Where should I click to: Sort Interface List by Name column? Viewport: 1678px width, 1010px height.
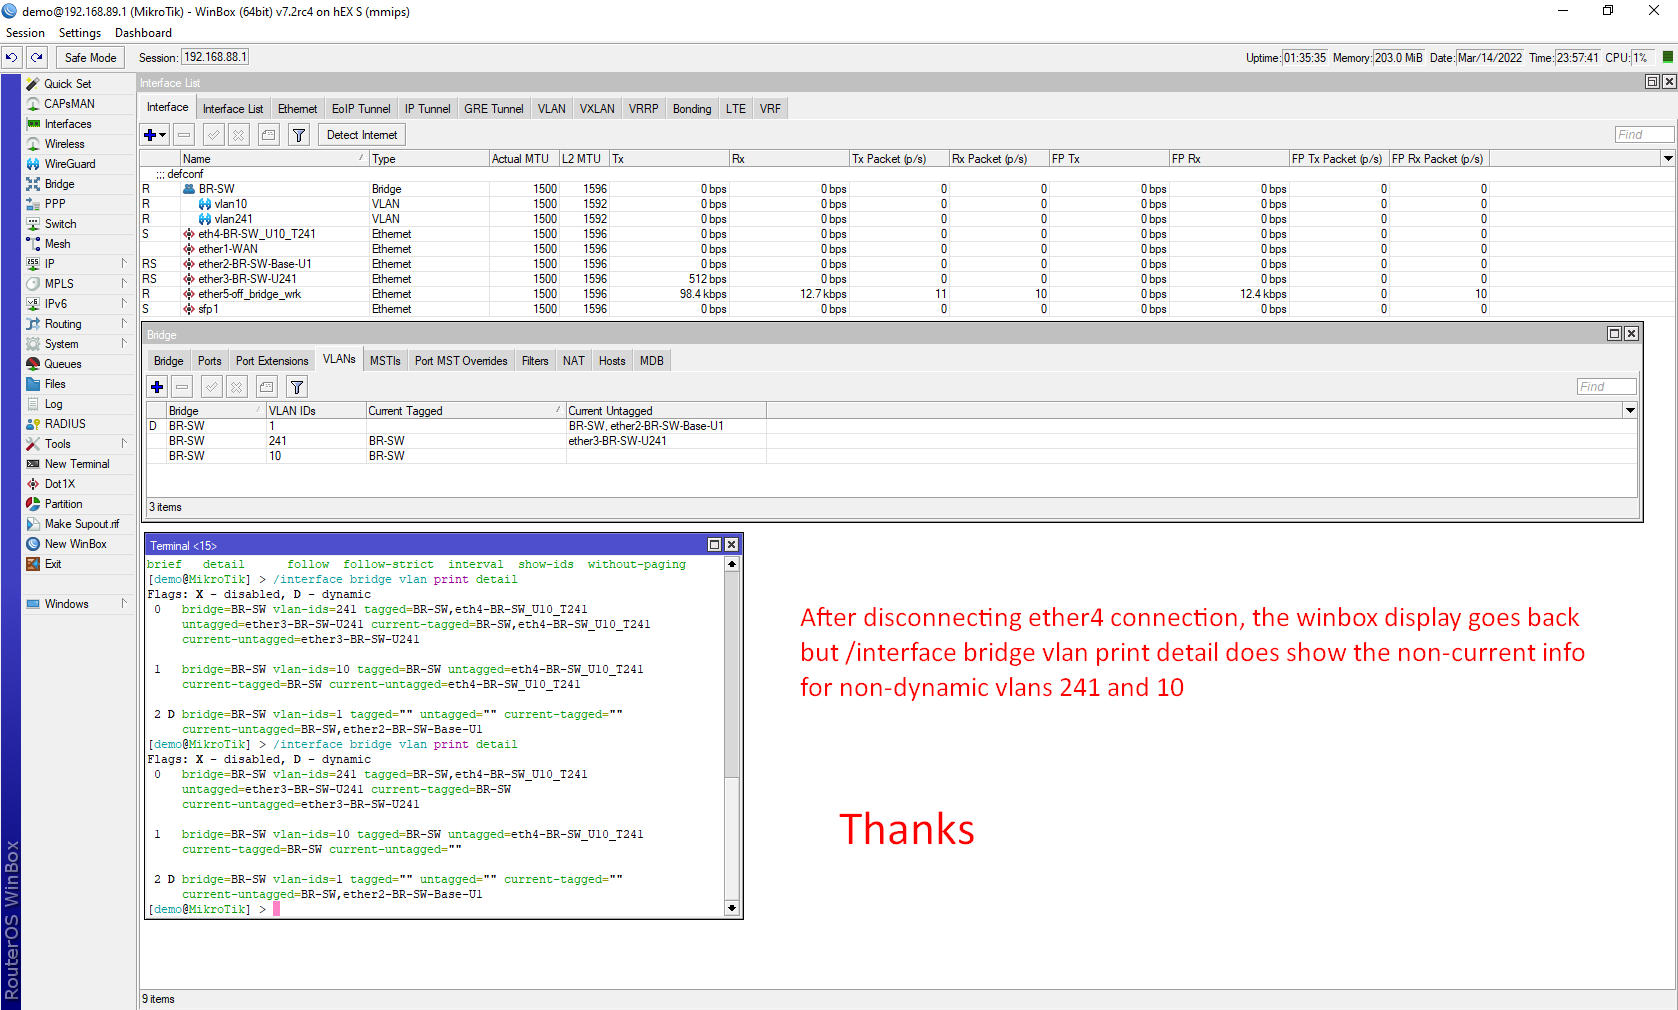(x=273, y=159)
